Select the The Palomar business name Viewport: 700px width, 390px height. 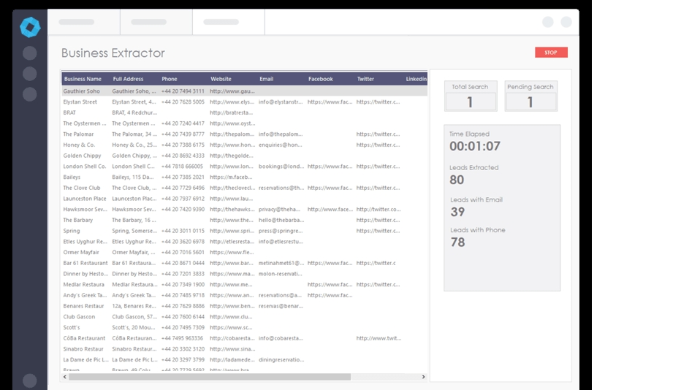coord(79,134)
